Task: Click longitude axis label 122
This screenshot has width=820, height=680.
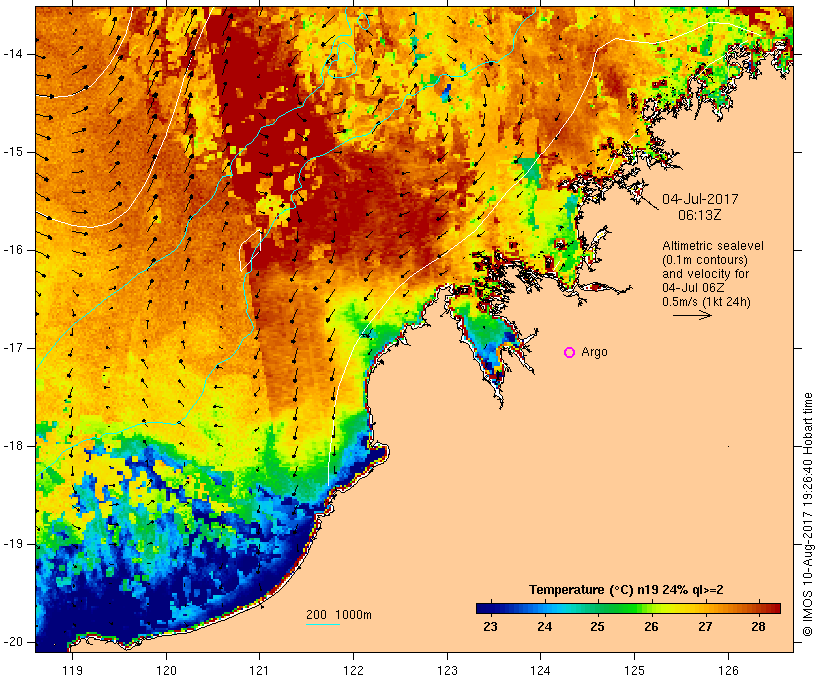Action: click(353, 670)
